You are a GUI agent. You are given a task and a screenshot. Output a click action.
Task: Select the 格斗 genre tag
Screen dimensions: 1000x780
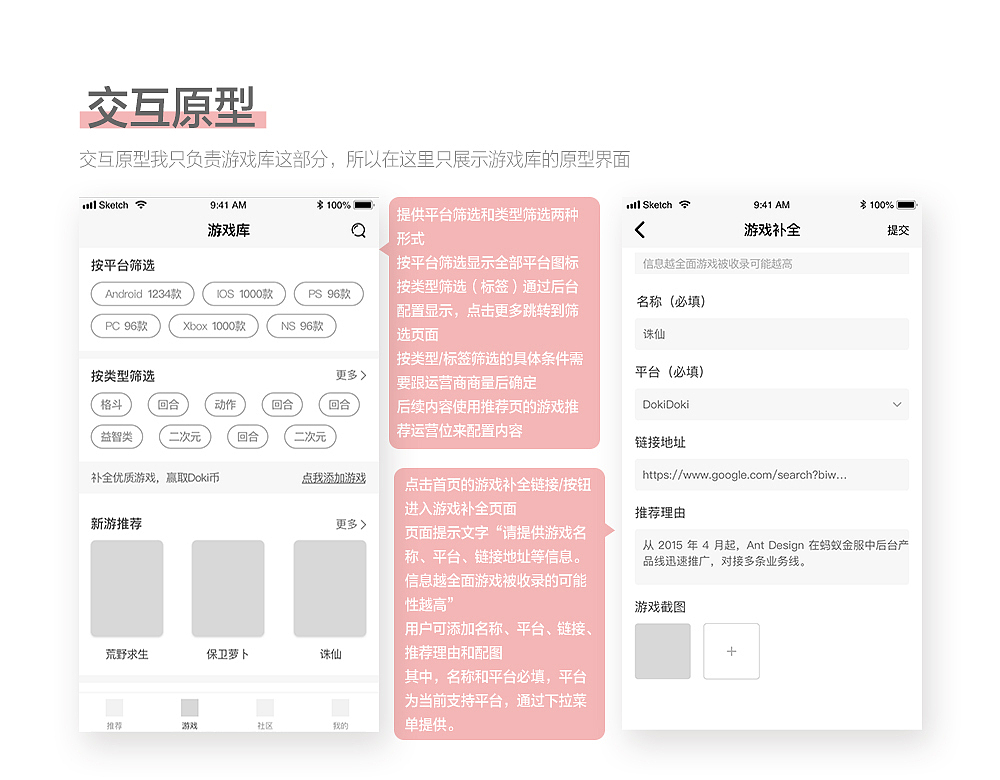[112, 405]
